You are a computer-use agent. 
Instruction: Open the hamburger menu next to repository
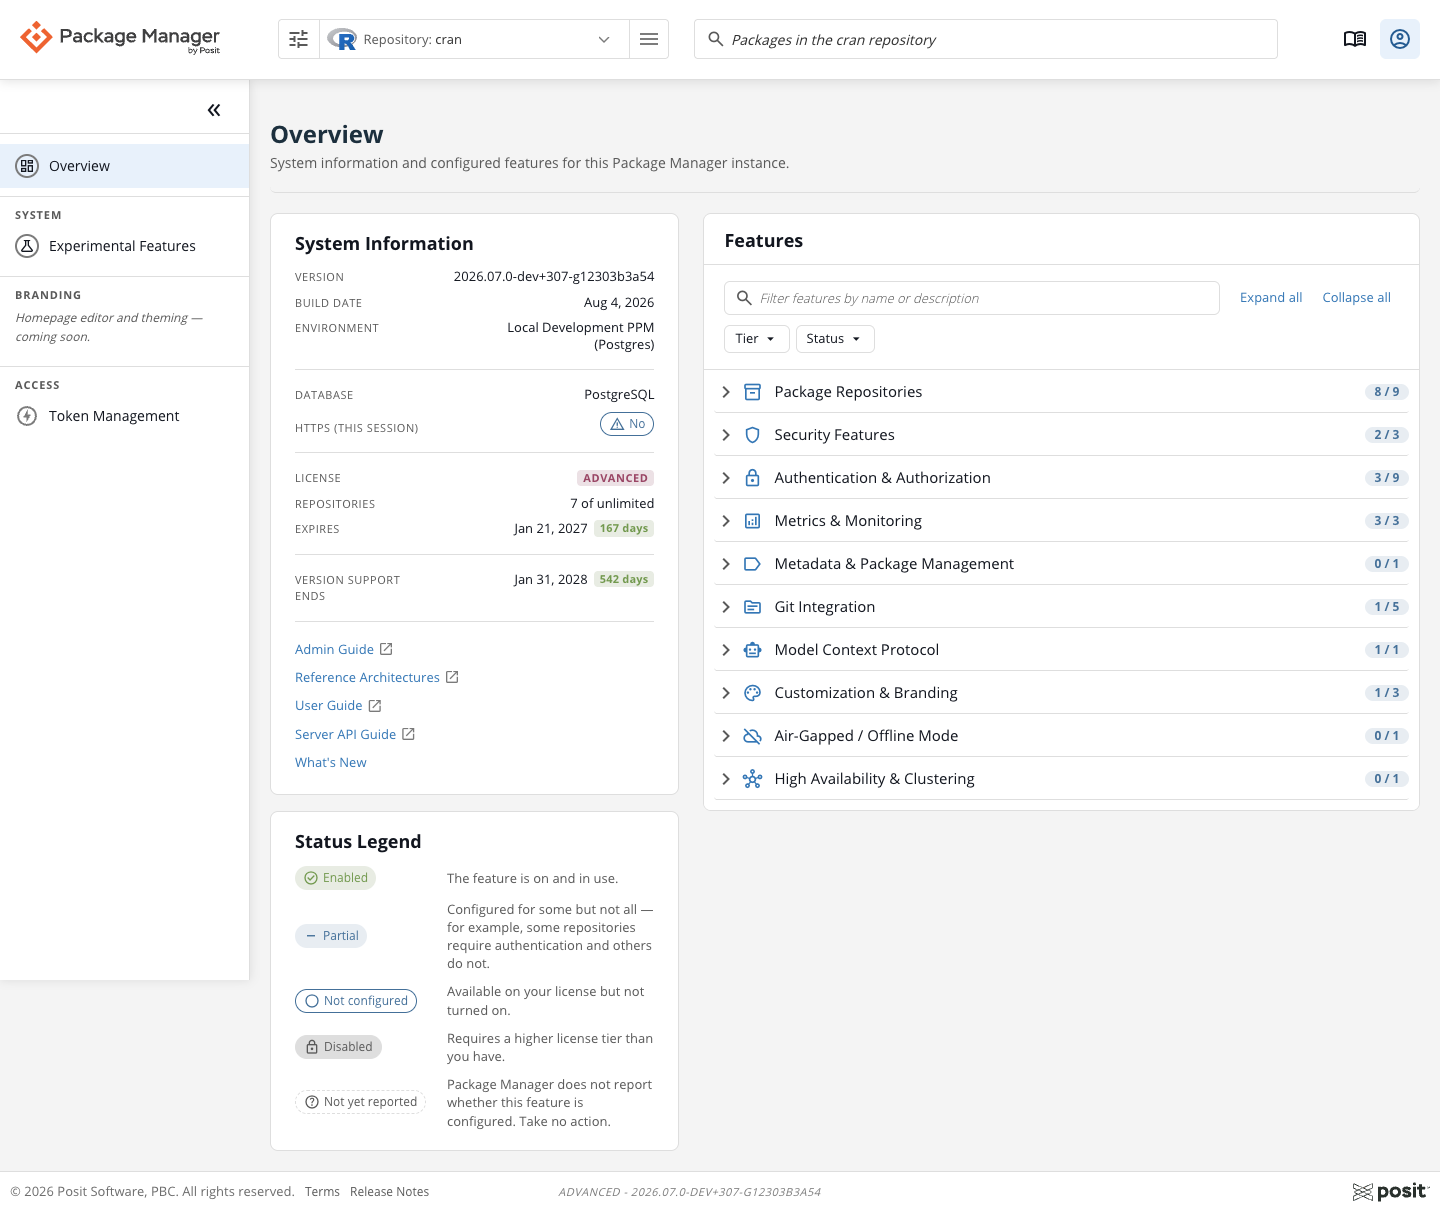point(649,39)
